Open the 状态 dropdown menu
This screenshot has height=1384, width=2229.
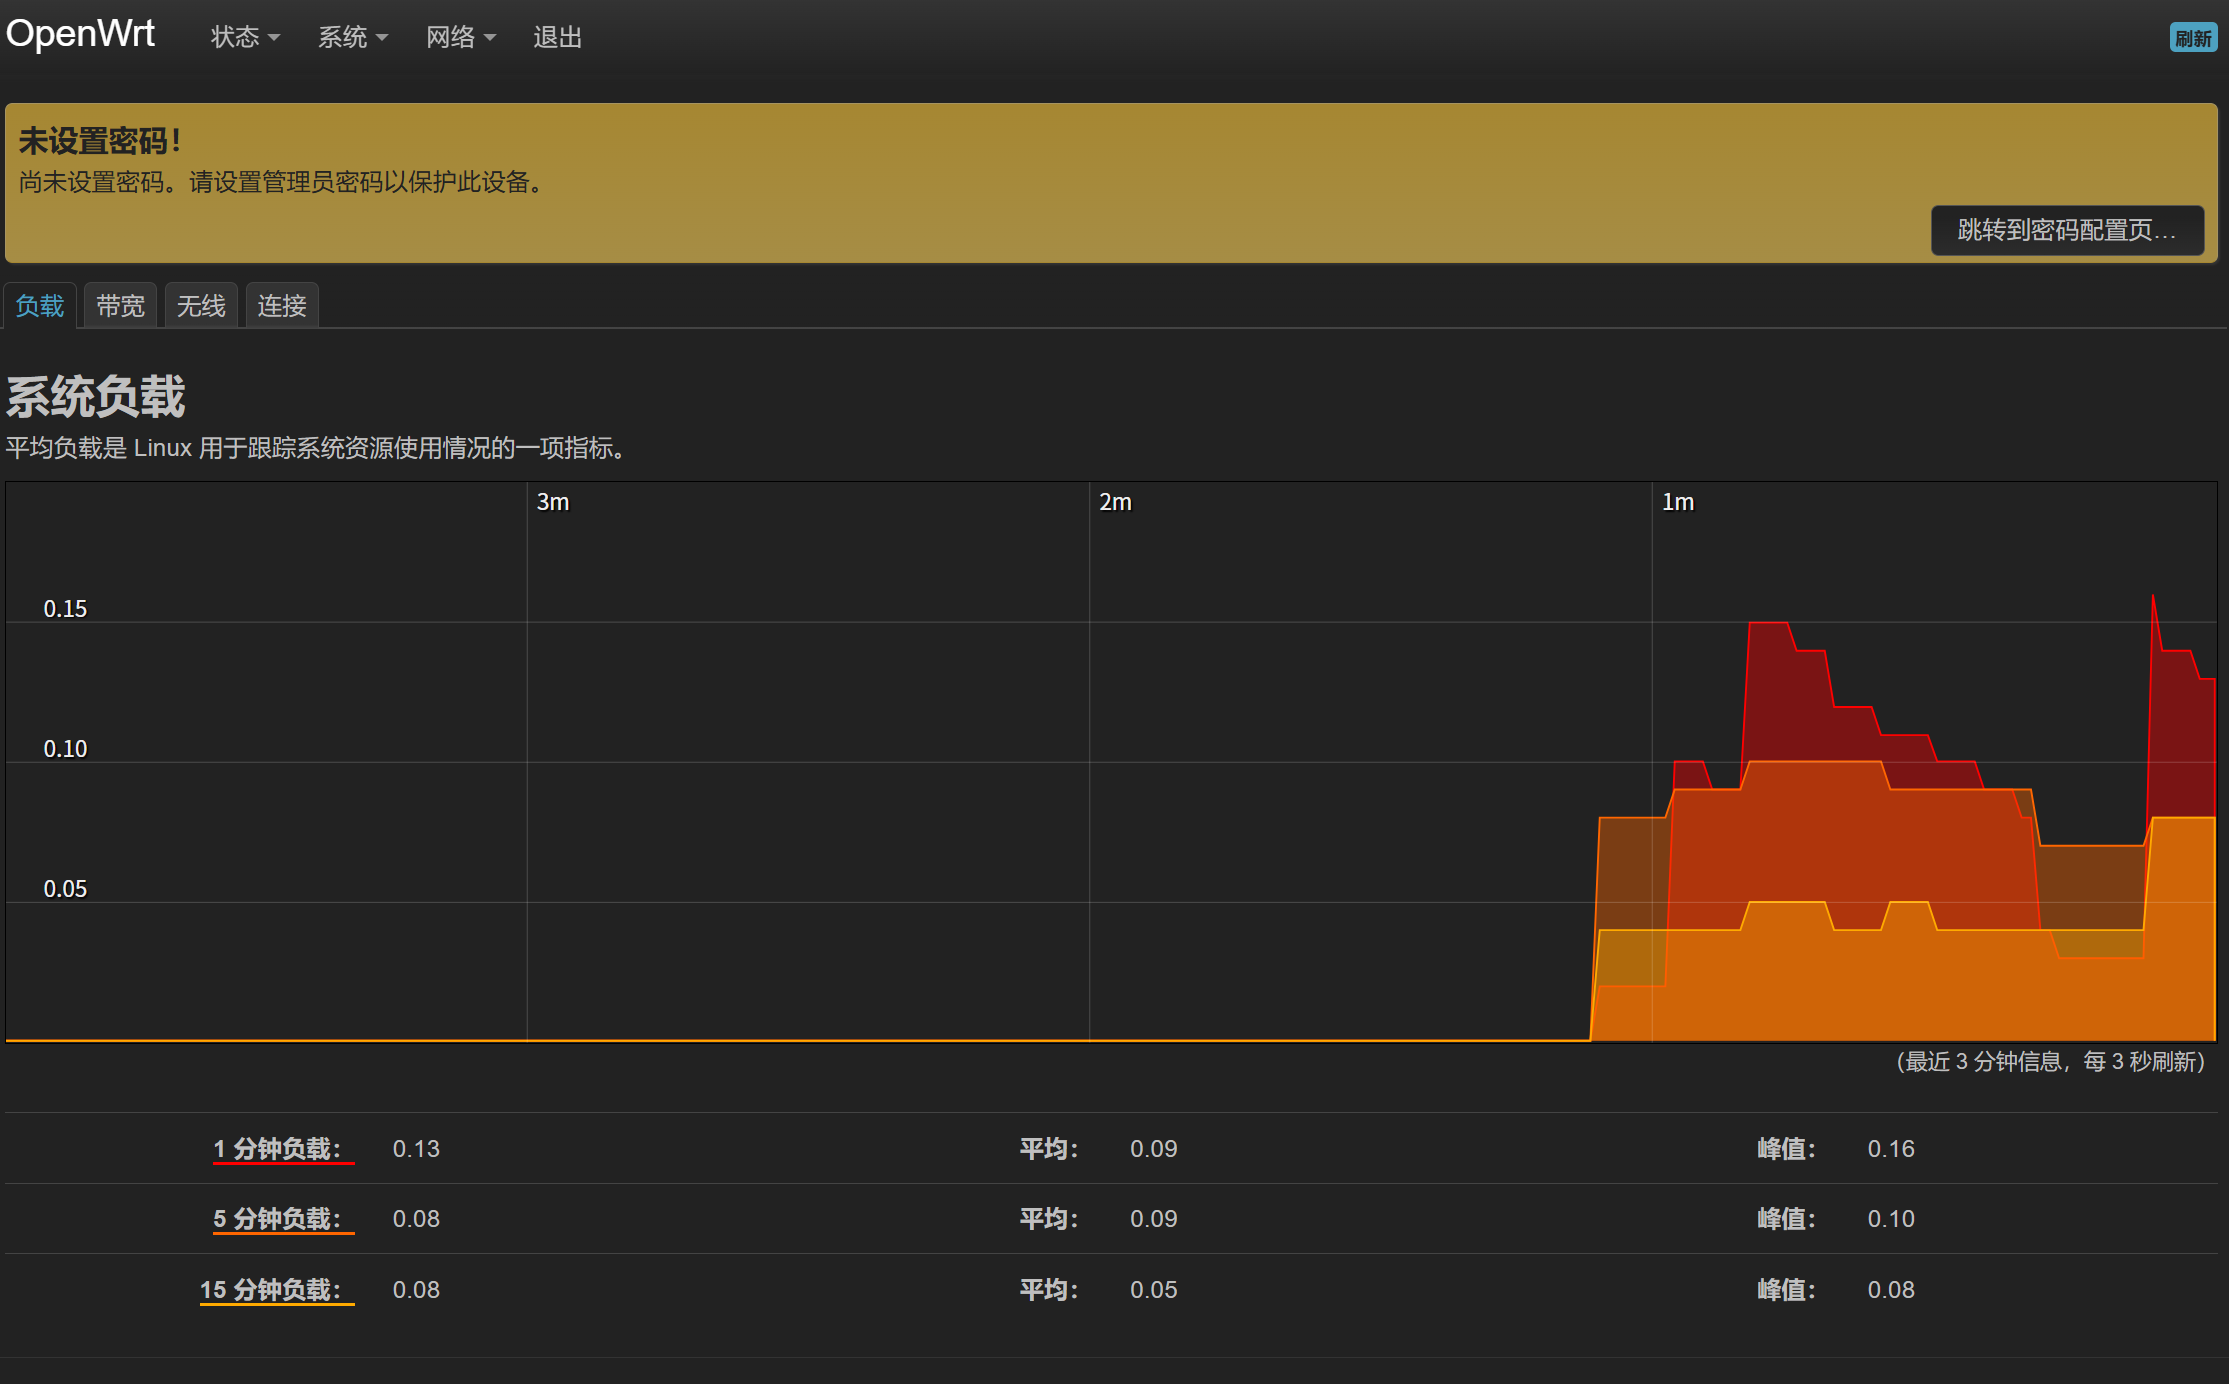(244, 38)
